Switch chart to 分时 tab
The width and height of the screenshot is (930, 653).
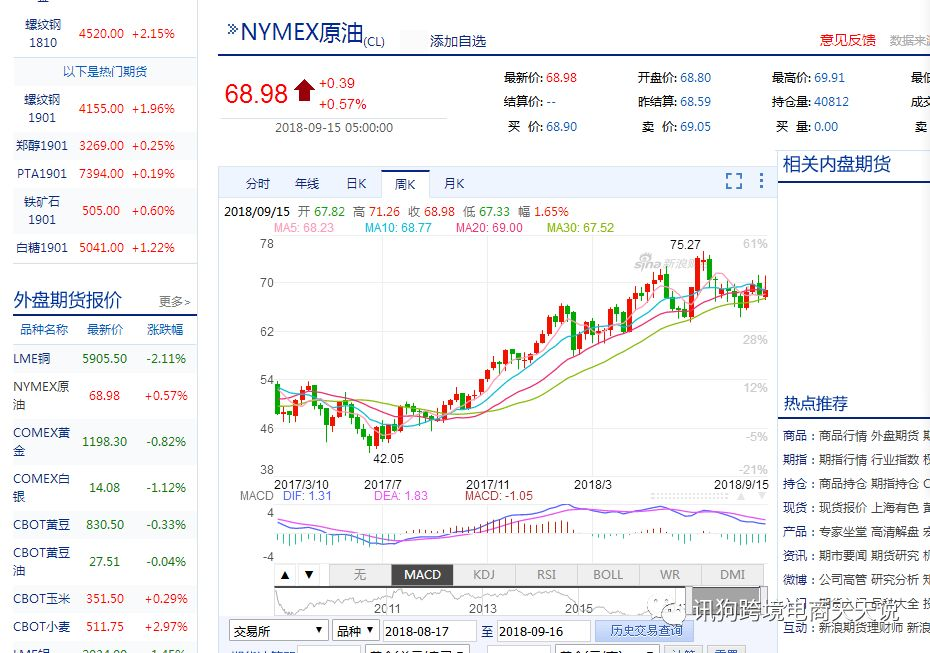(x=257, y=184)
